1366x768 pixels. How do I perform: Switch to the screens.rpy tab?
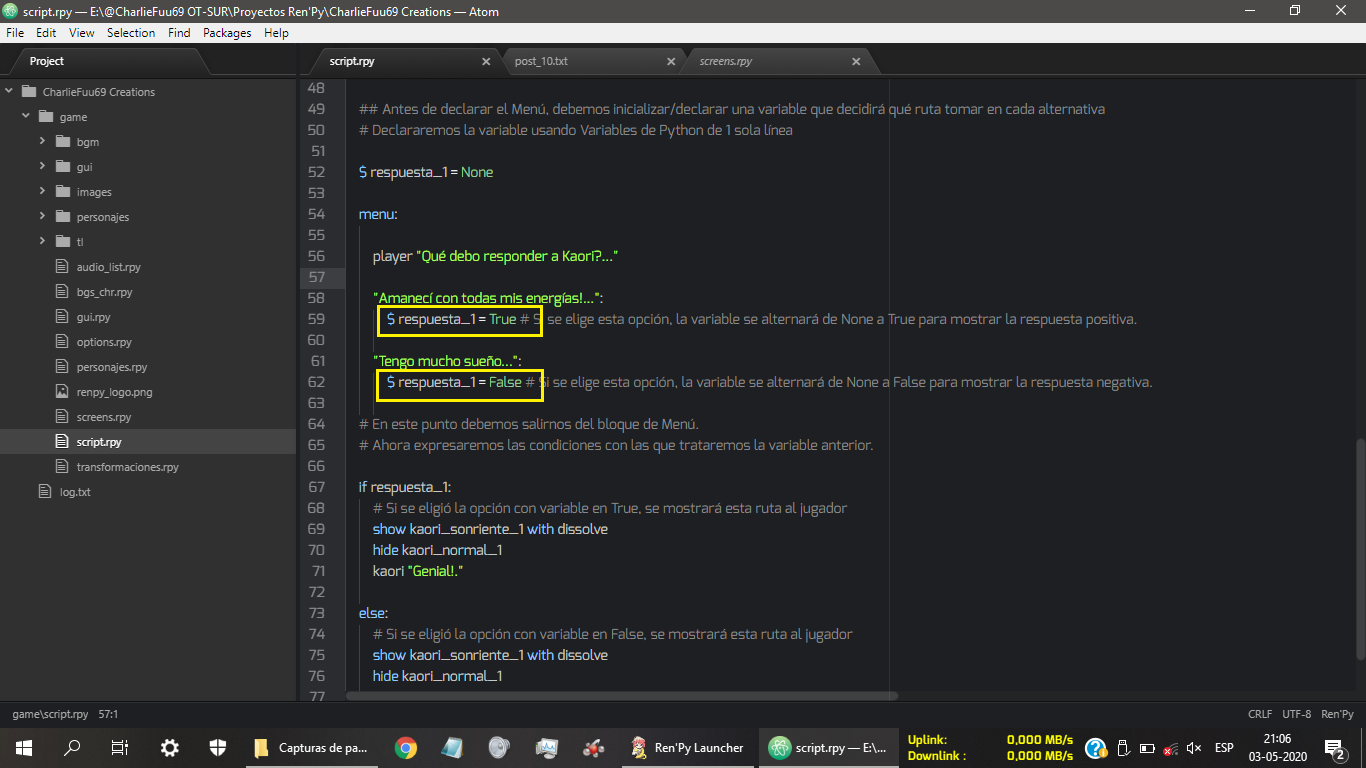726,62
